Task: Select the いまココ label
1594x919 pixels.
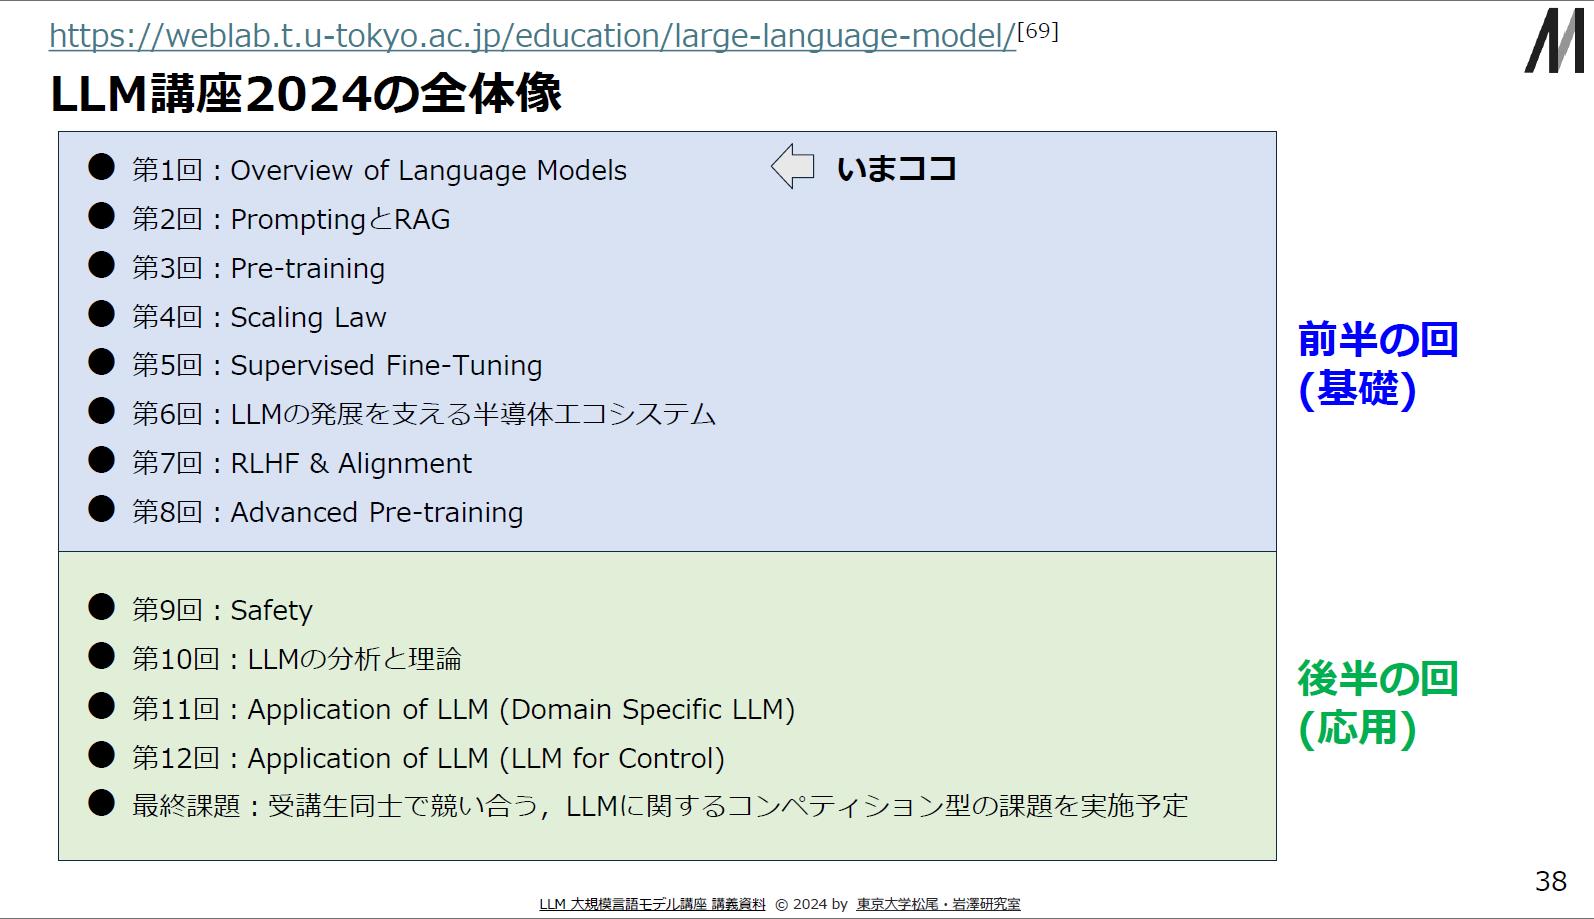Action: click(x=897, y=168)
